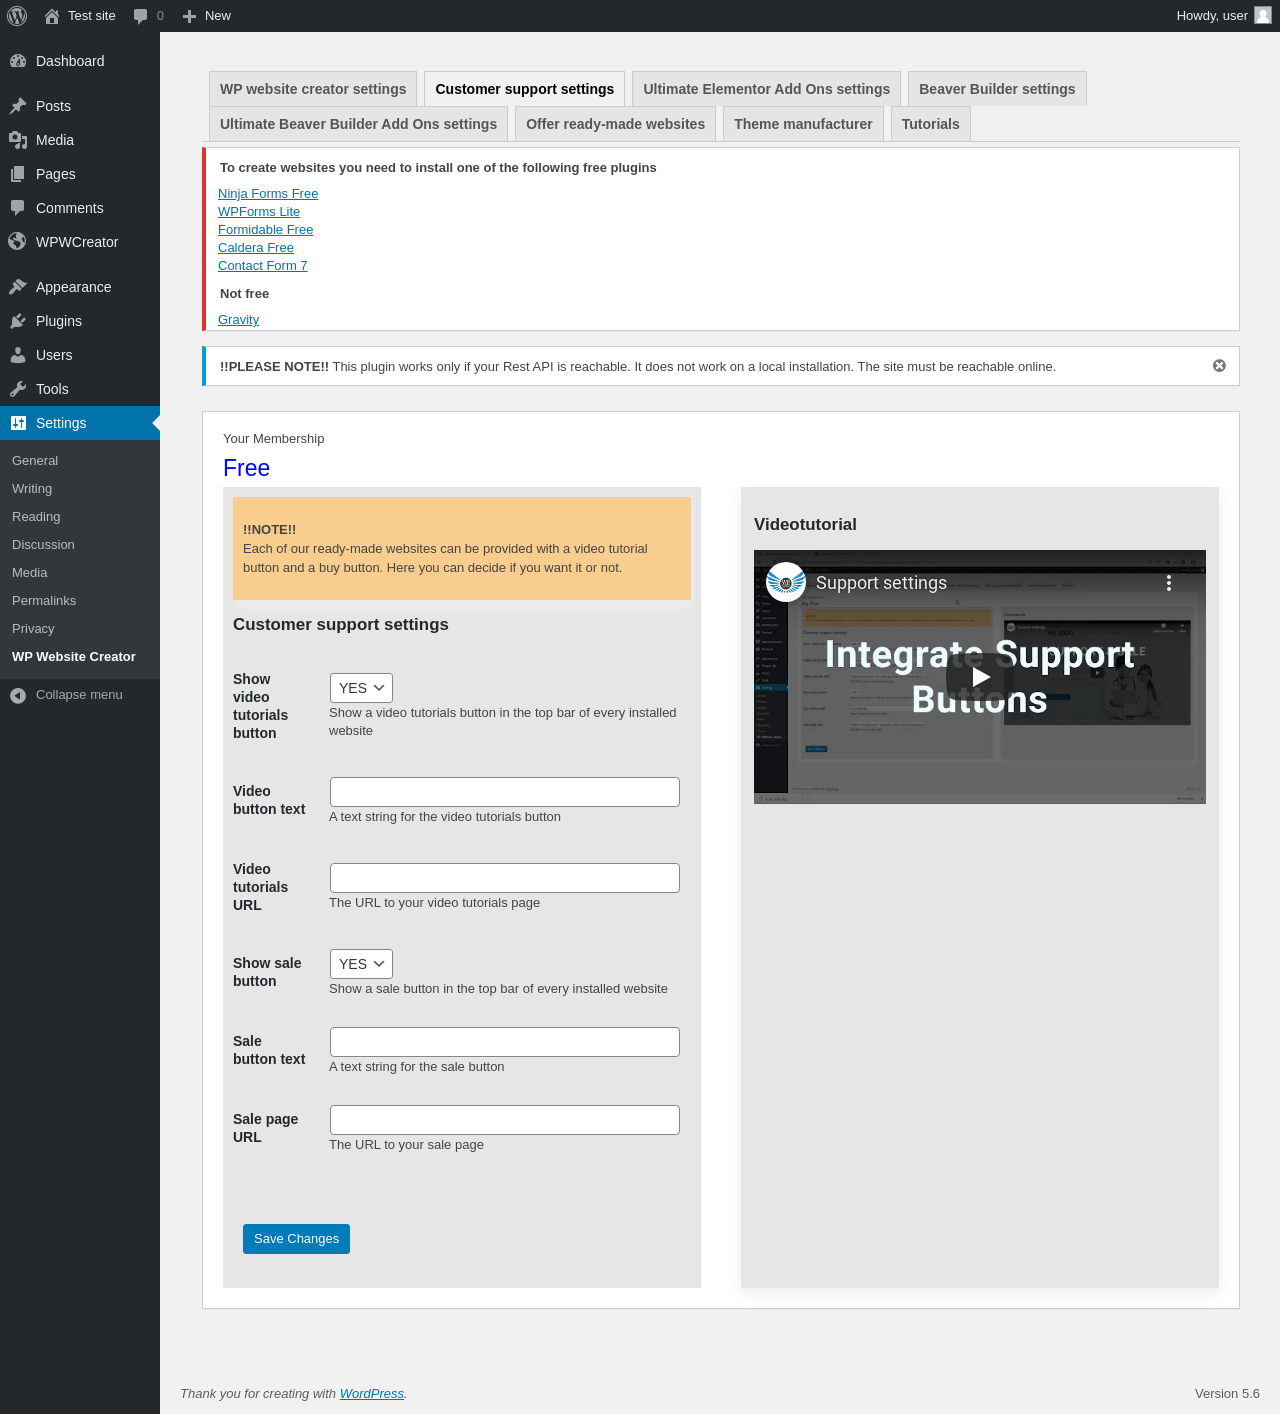1280x1414 pixels.
Task: Click the Tools wrench icon
Action: [18, 389]
